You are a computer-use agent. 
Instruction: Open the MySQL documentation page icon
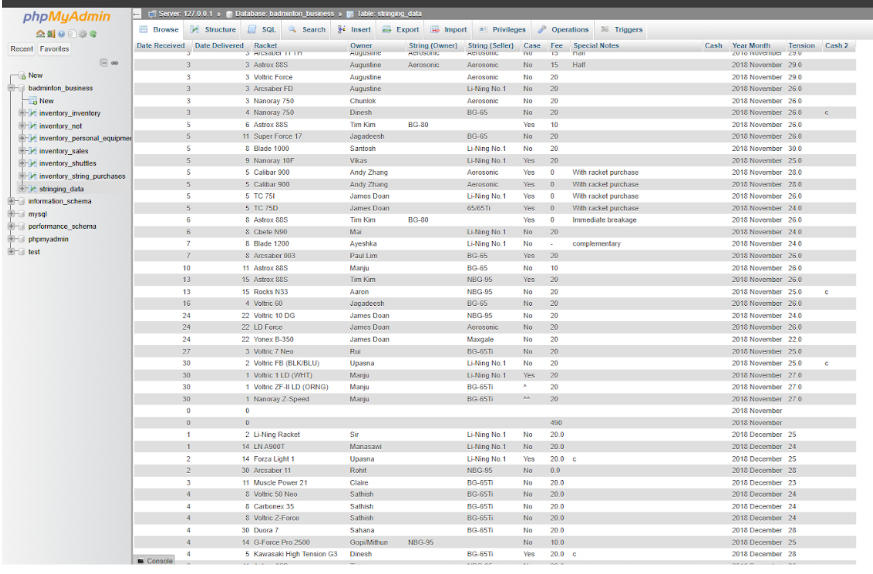pos(72,34)
